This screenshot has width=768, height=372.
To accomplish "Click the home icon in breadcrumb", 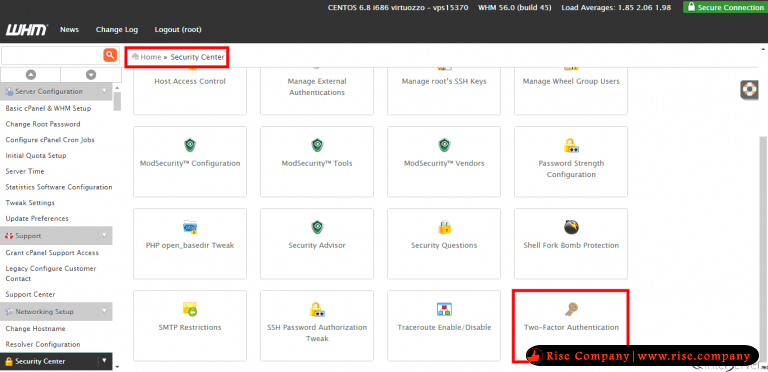I will [135, 57].
